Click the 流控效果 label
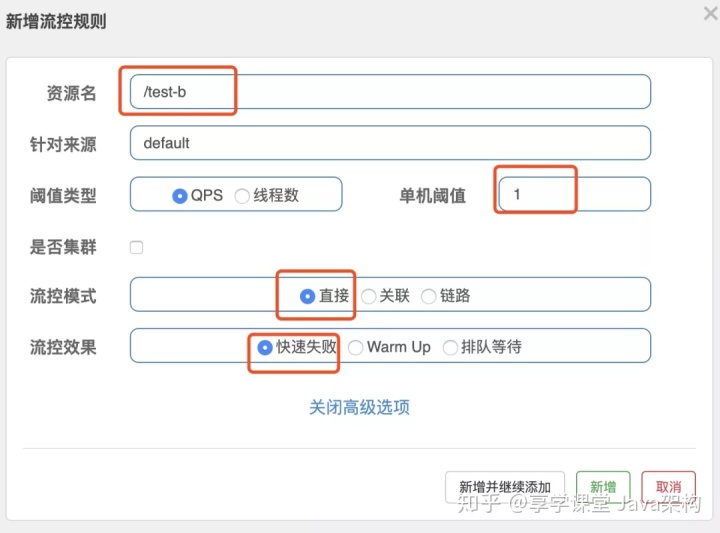This screenshot has width=720, height=533. coord(63,348)
